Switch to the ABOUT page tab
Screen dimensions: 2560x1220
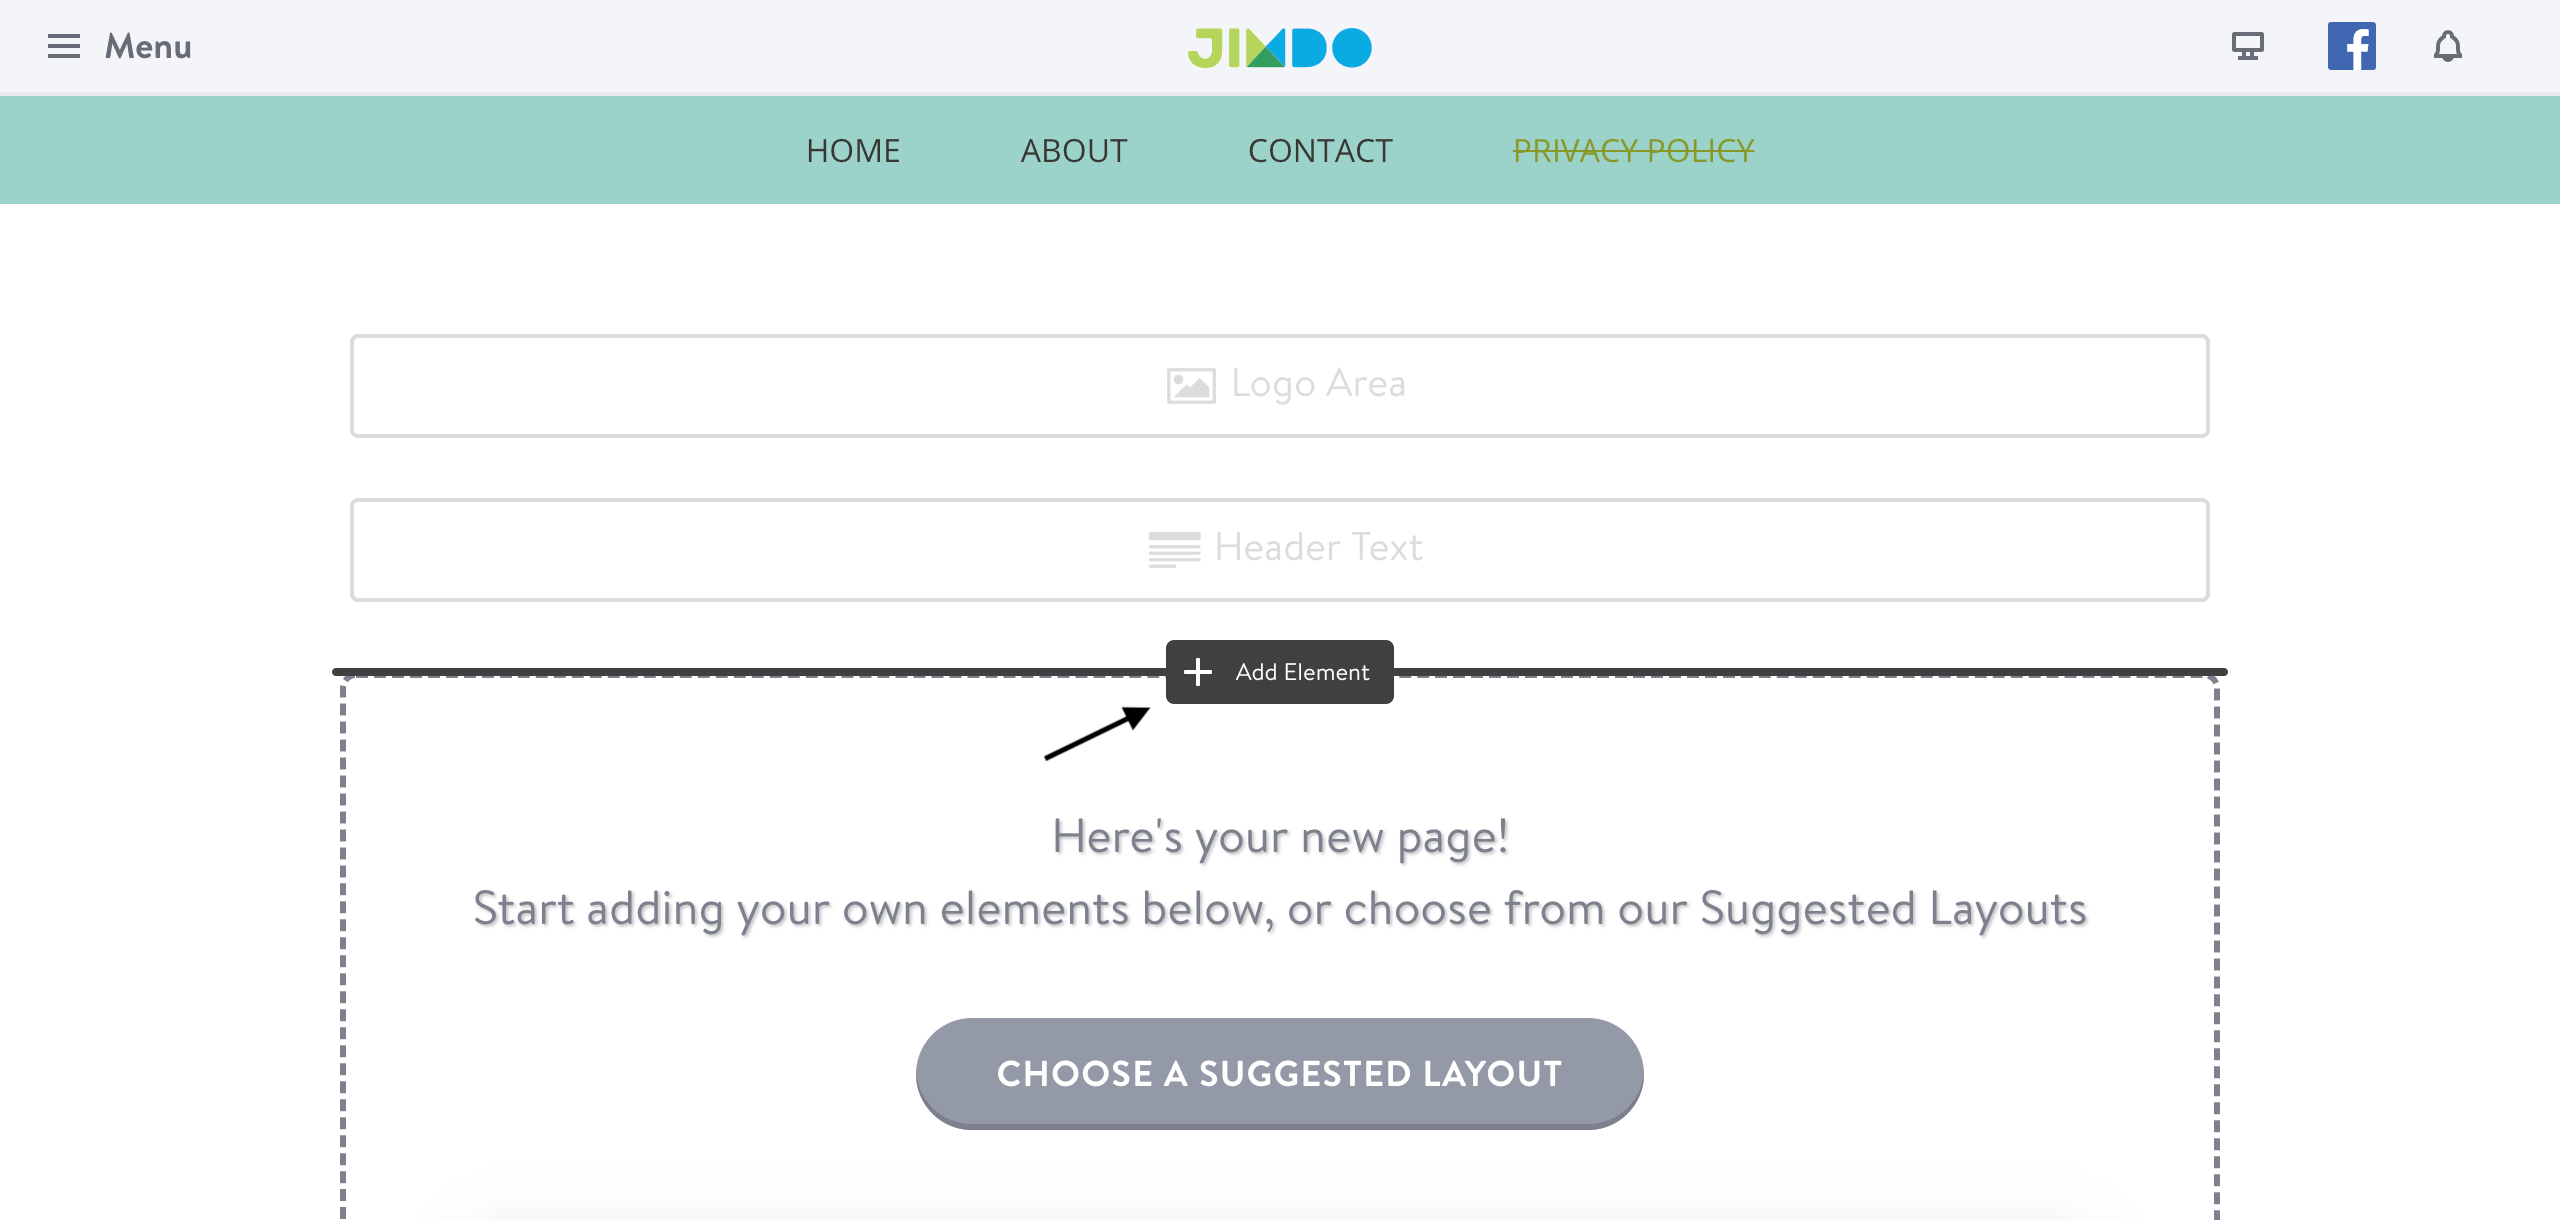[x=1073, y=150]
